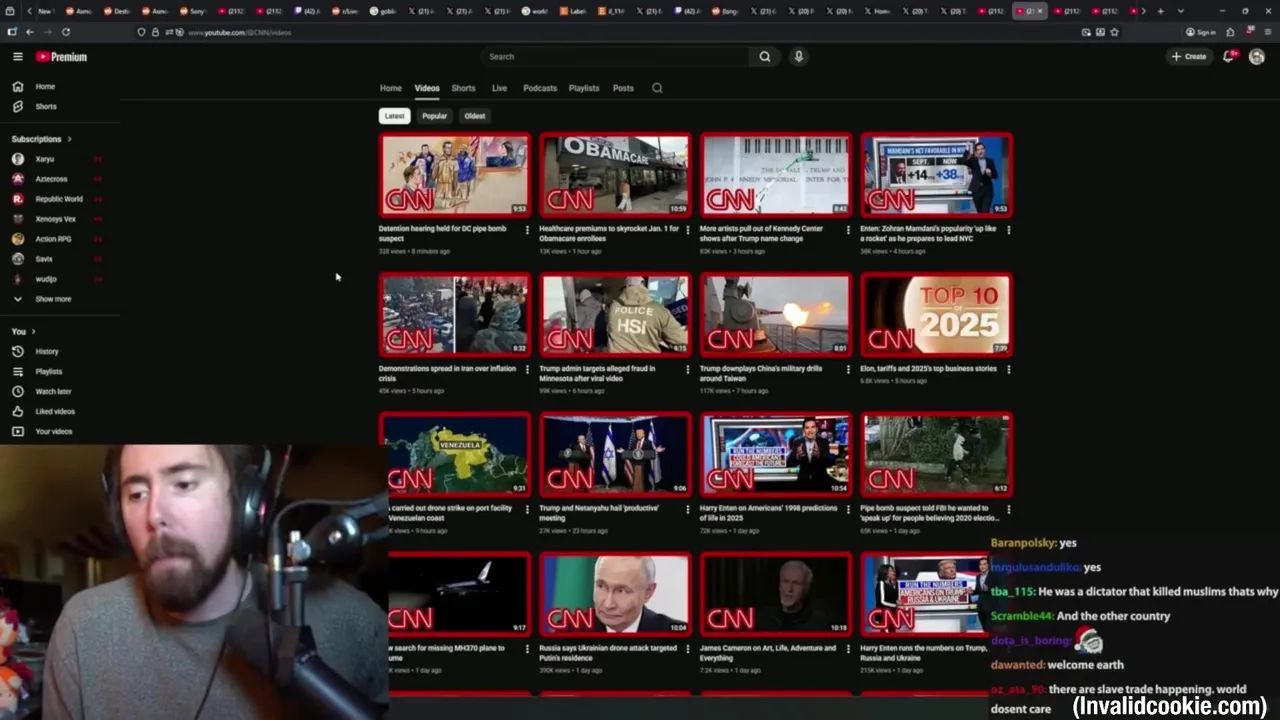Open the account avatar menu
The width and height of the screenshot is (1280, 720).
(1257, 57)
